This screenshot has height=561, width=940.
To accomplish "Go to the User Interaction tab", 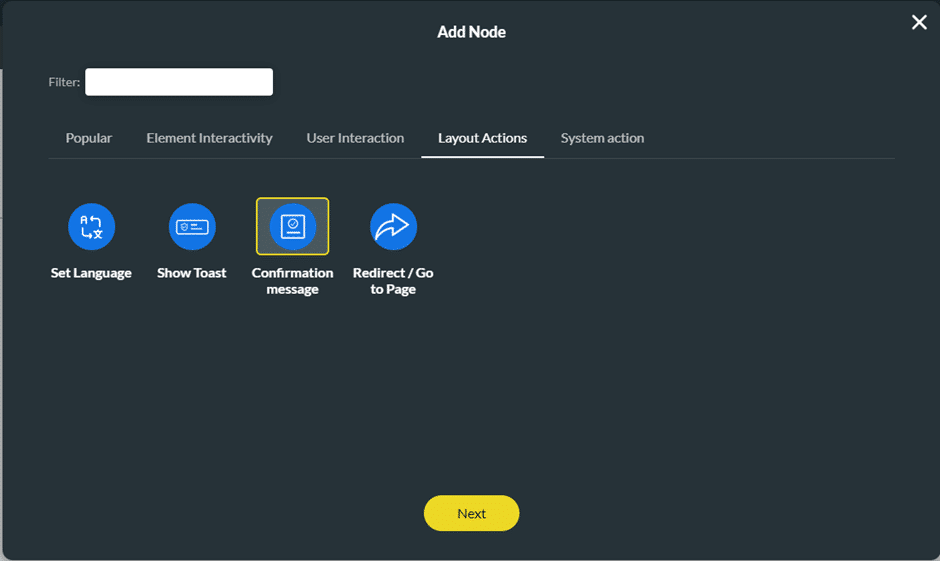I will (x=355, y=138).
